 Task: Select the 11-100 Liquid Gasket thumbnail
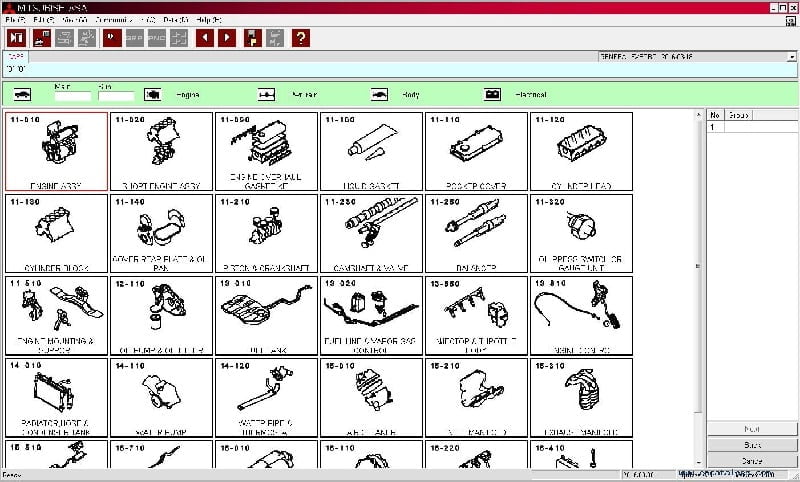[371, 151]
